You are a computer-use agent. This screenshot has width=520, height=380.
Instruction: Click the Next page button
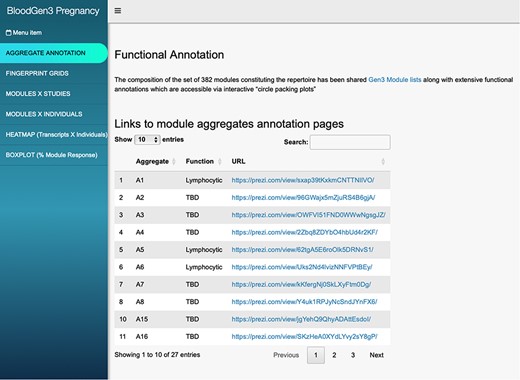click(x=376, y=355)
